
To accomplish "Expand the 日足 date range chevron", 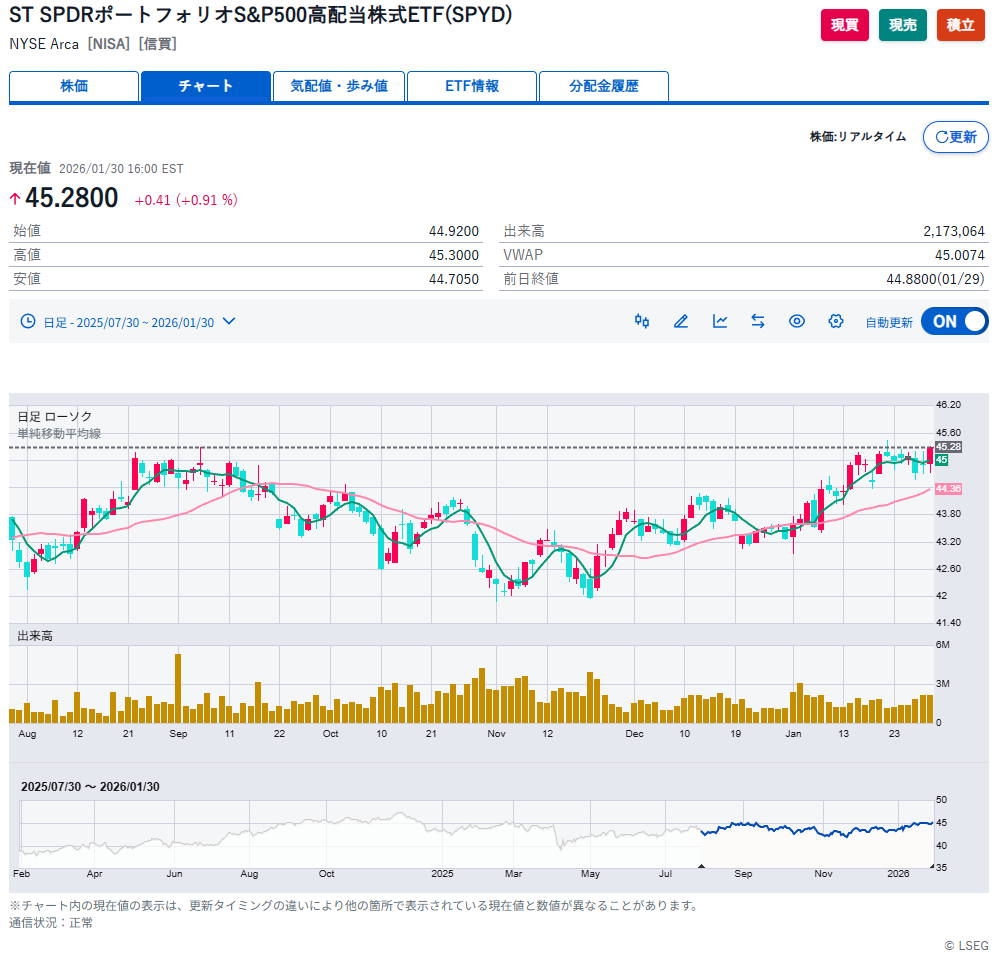I will click(229, 321).
